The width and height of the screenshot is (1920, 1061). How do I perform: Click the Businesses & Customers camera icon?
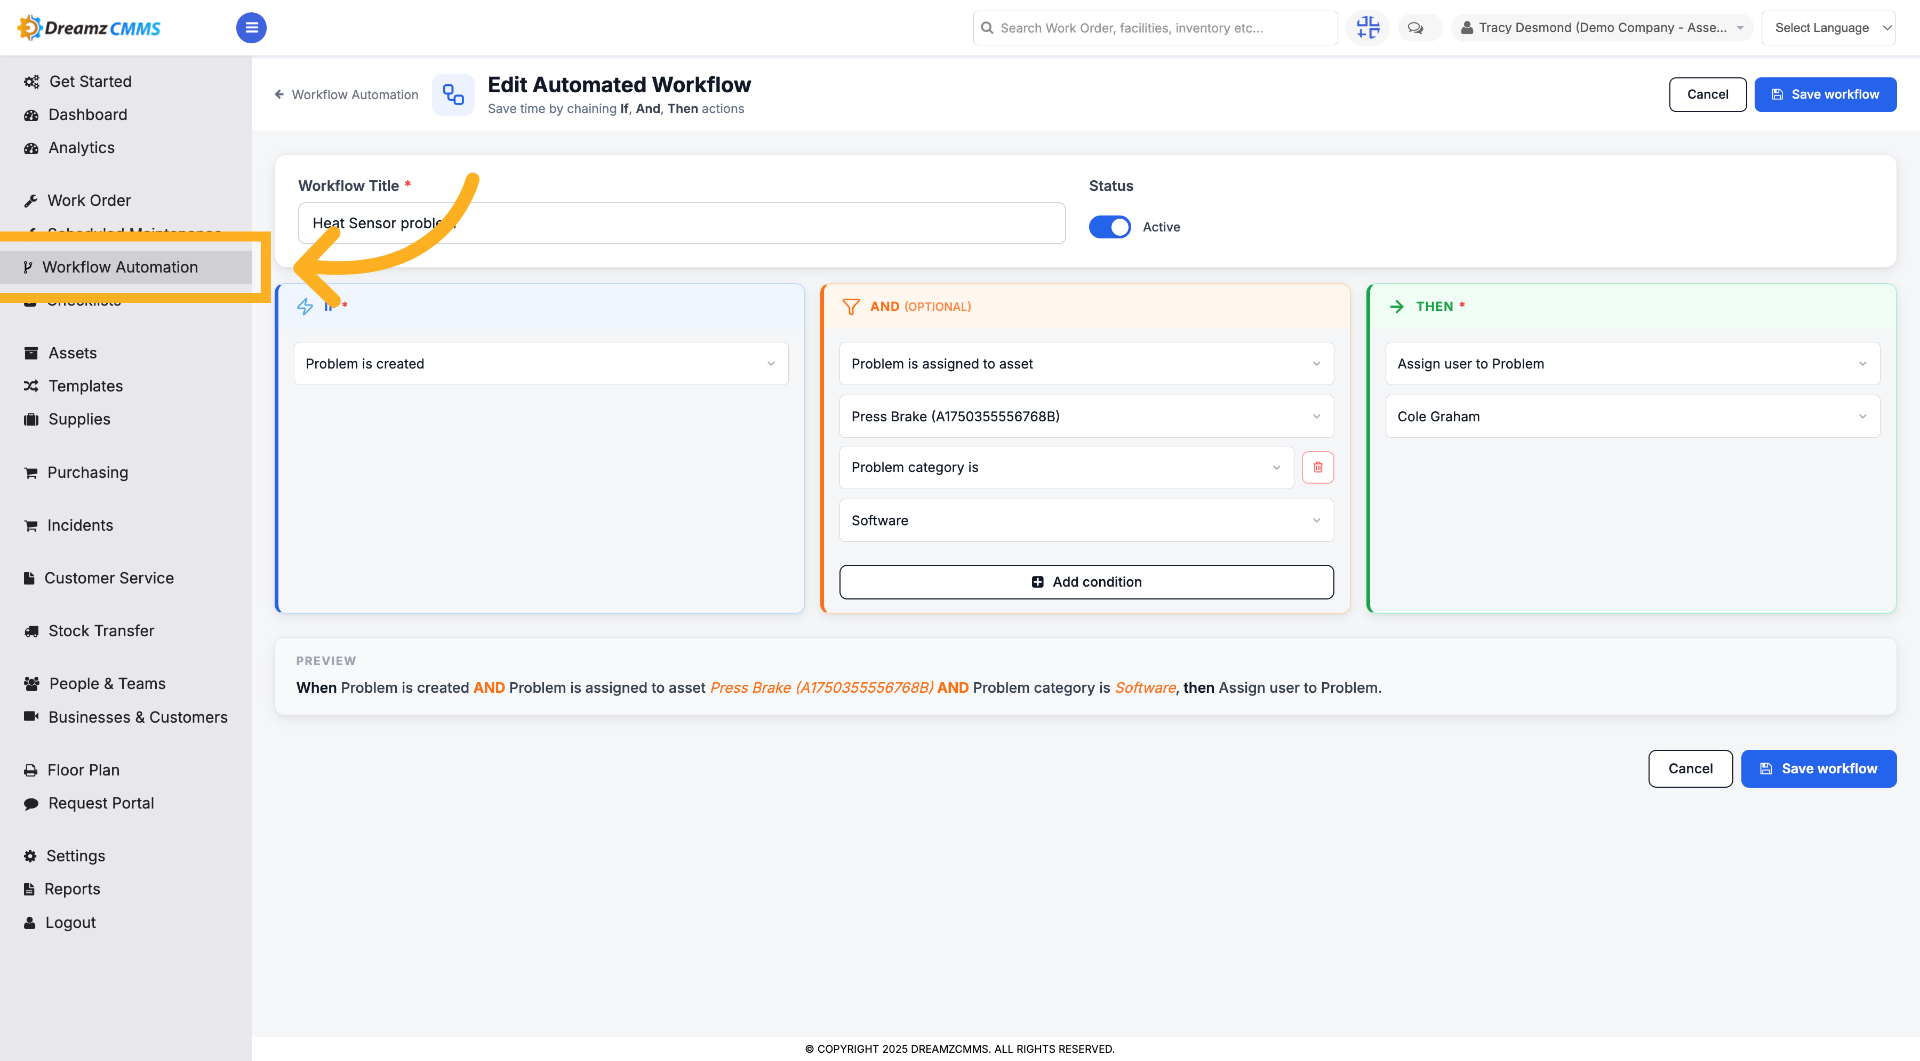(31, 717)
